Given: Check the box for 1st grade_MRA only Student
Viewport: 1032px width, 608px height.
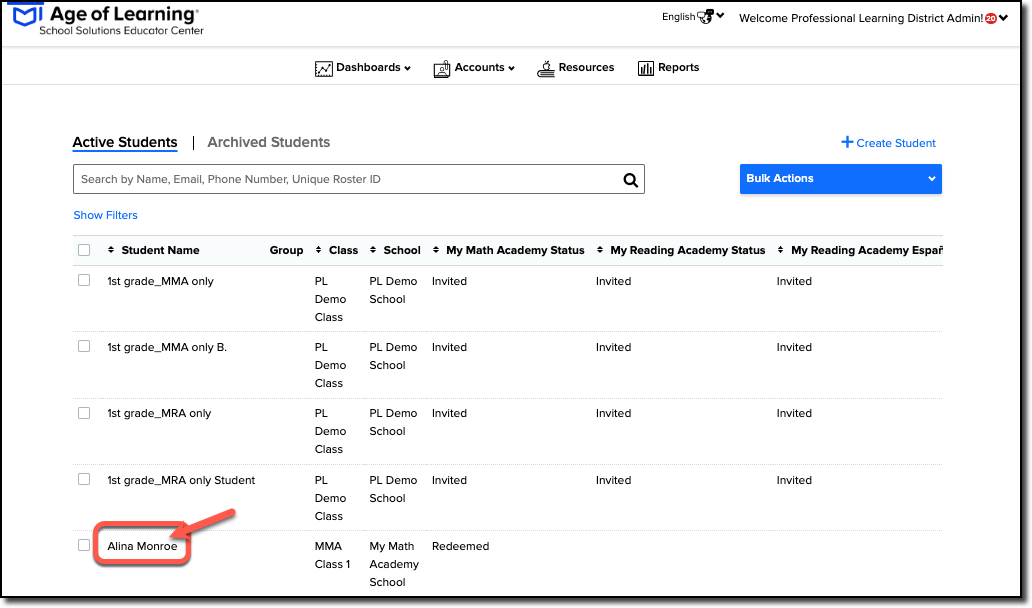Looking at the screenshot, I should point(84,479).
